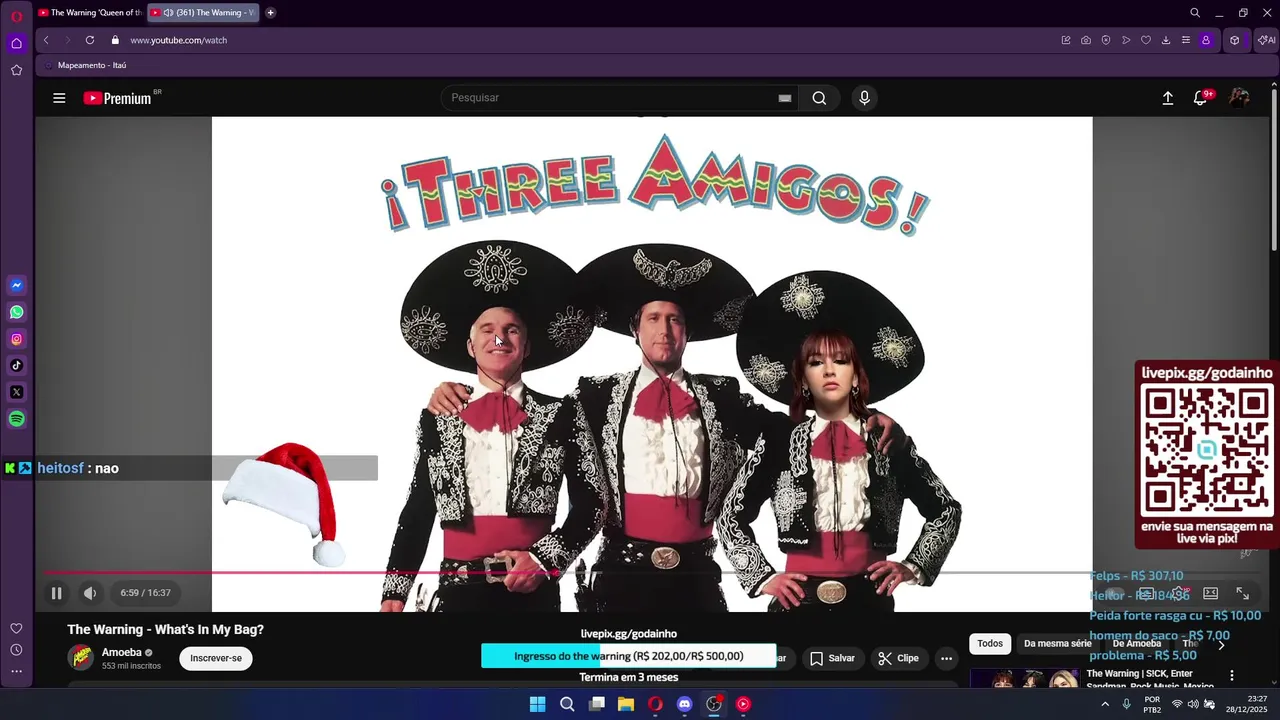The image size is (1280, 720).
Task: Open a new browser tab
Action: (x=270, y=13)
